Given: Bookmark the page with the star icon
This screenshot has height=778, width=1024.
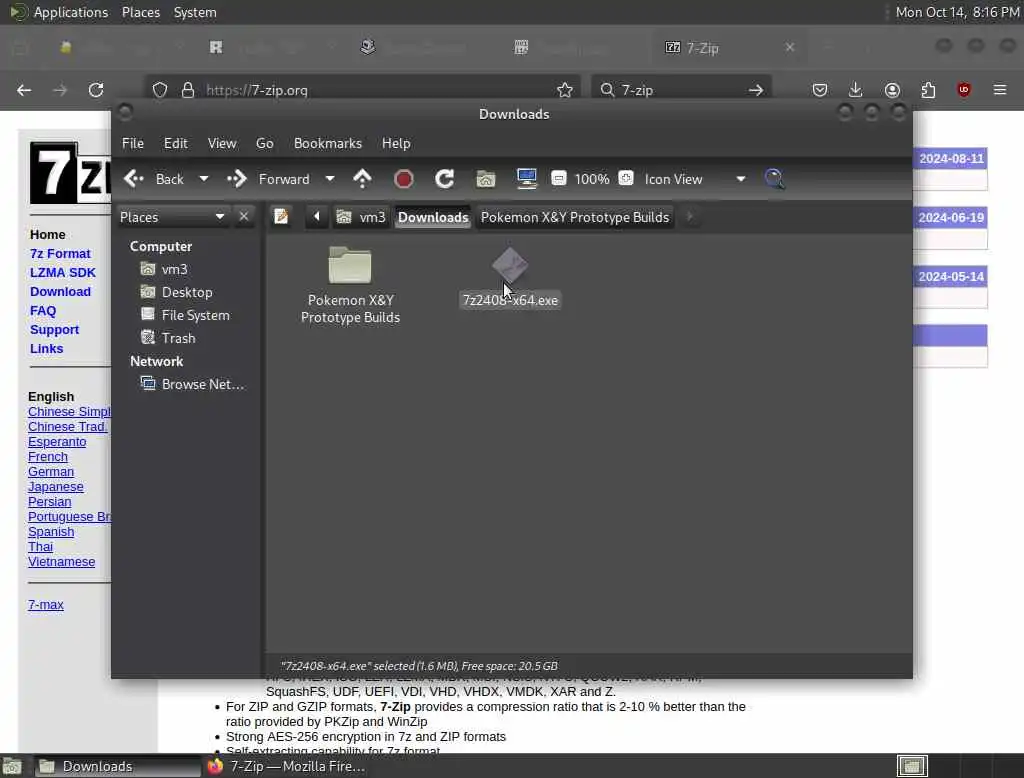Looking at the screenshot, I should click(x=565, y=90).
